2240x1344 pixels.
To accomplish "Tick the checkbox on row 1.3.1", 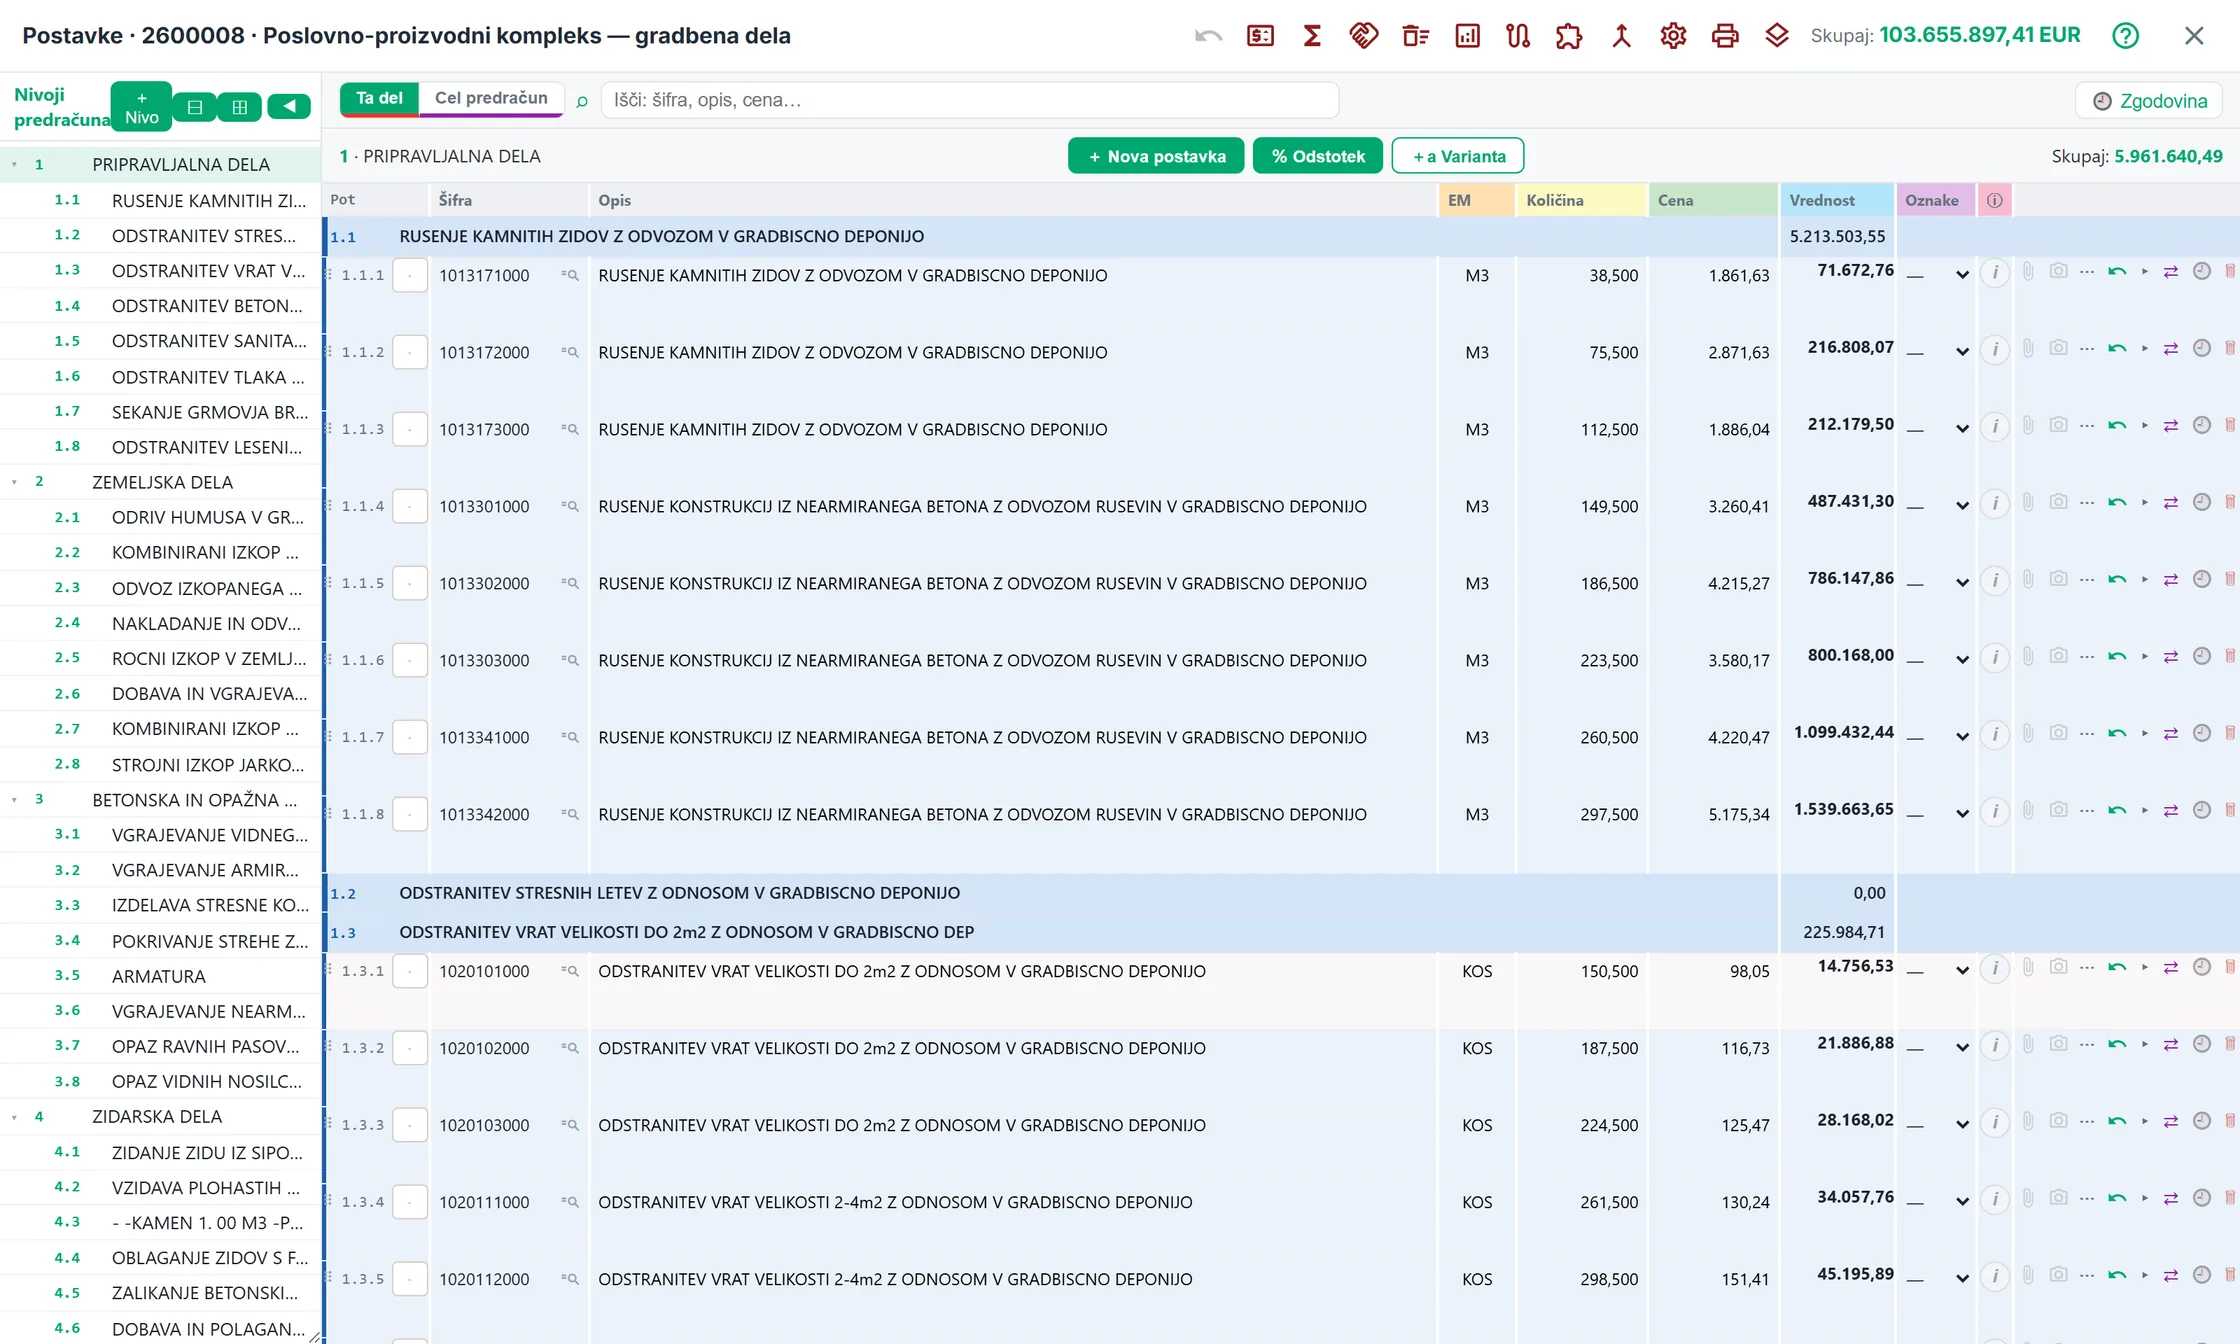I will [x=410, y=971].
